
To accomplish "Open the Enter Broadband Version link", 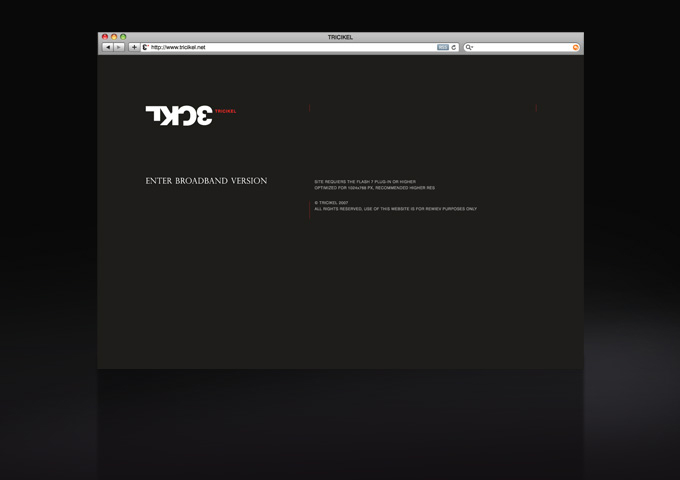I will [x=206, y=181].
